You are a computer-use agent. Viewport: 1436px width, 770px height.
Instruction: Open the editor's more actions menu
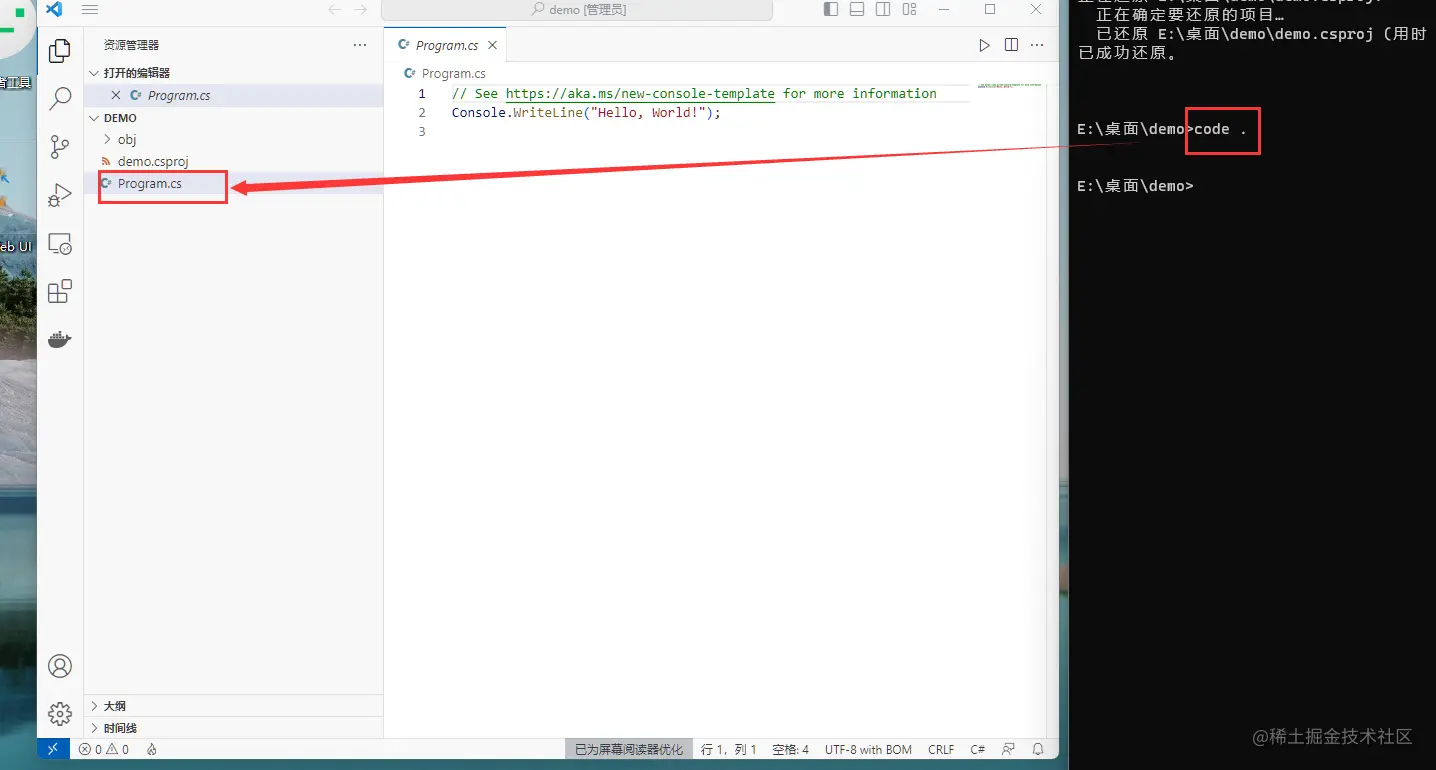1037,45
